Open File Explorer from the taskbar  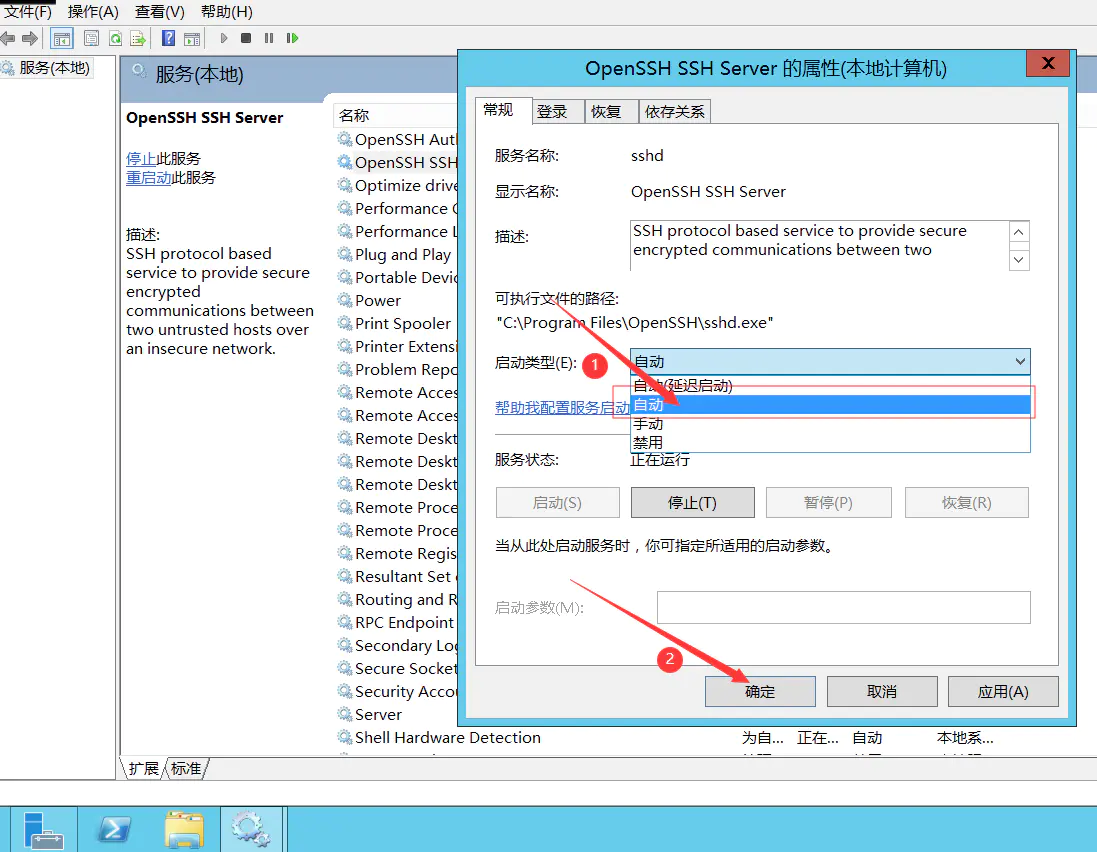pos(184,830)
